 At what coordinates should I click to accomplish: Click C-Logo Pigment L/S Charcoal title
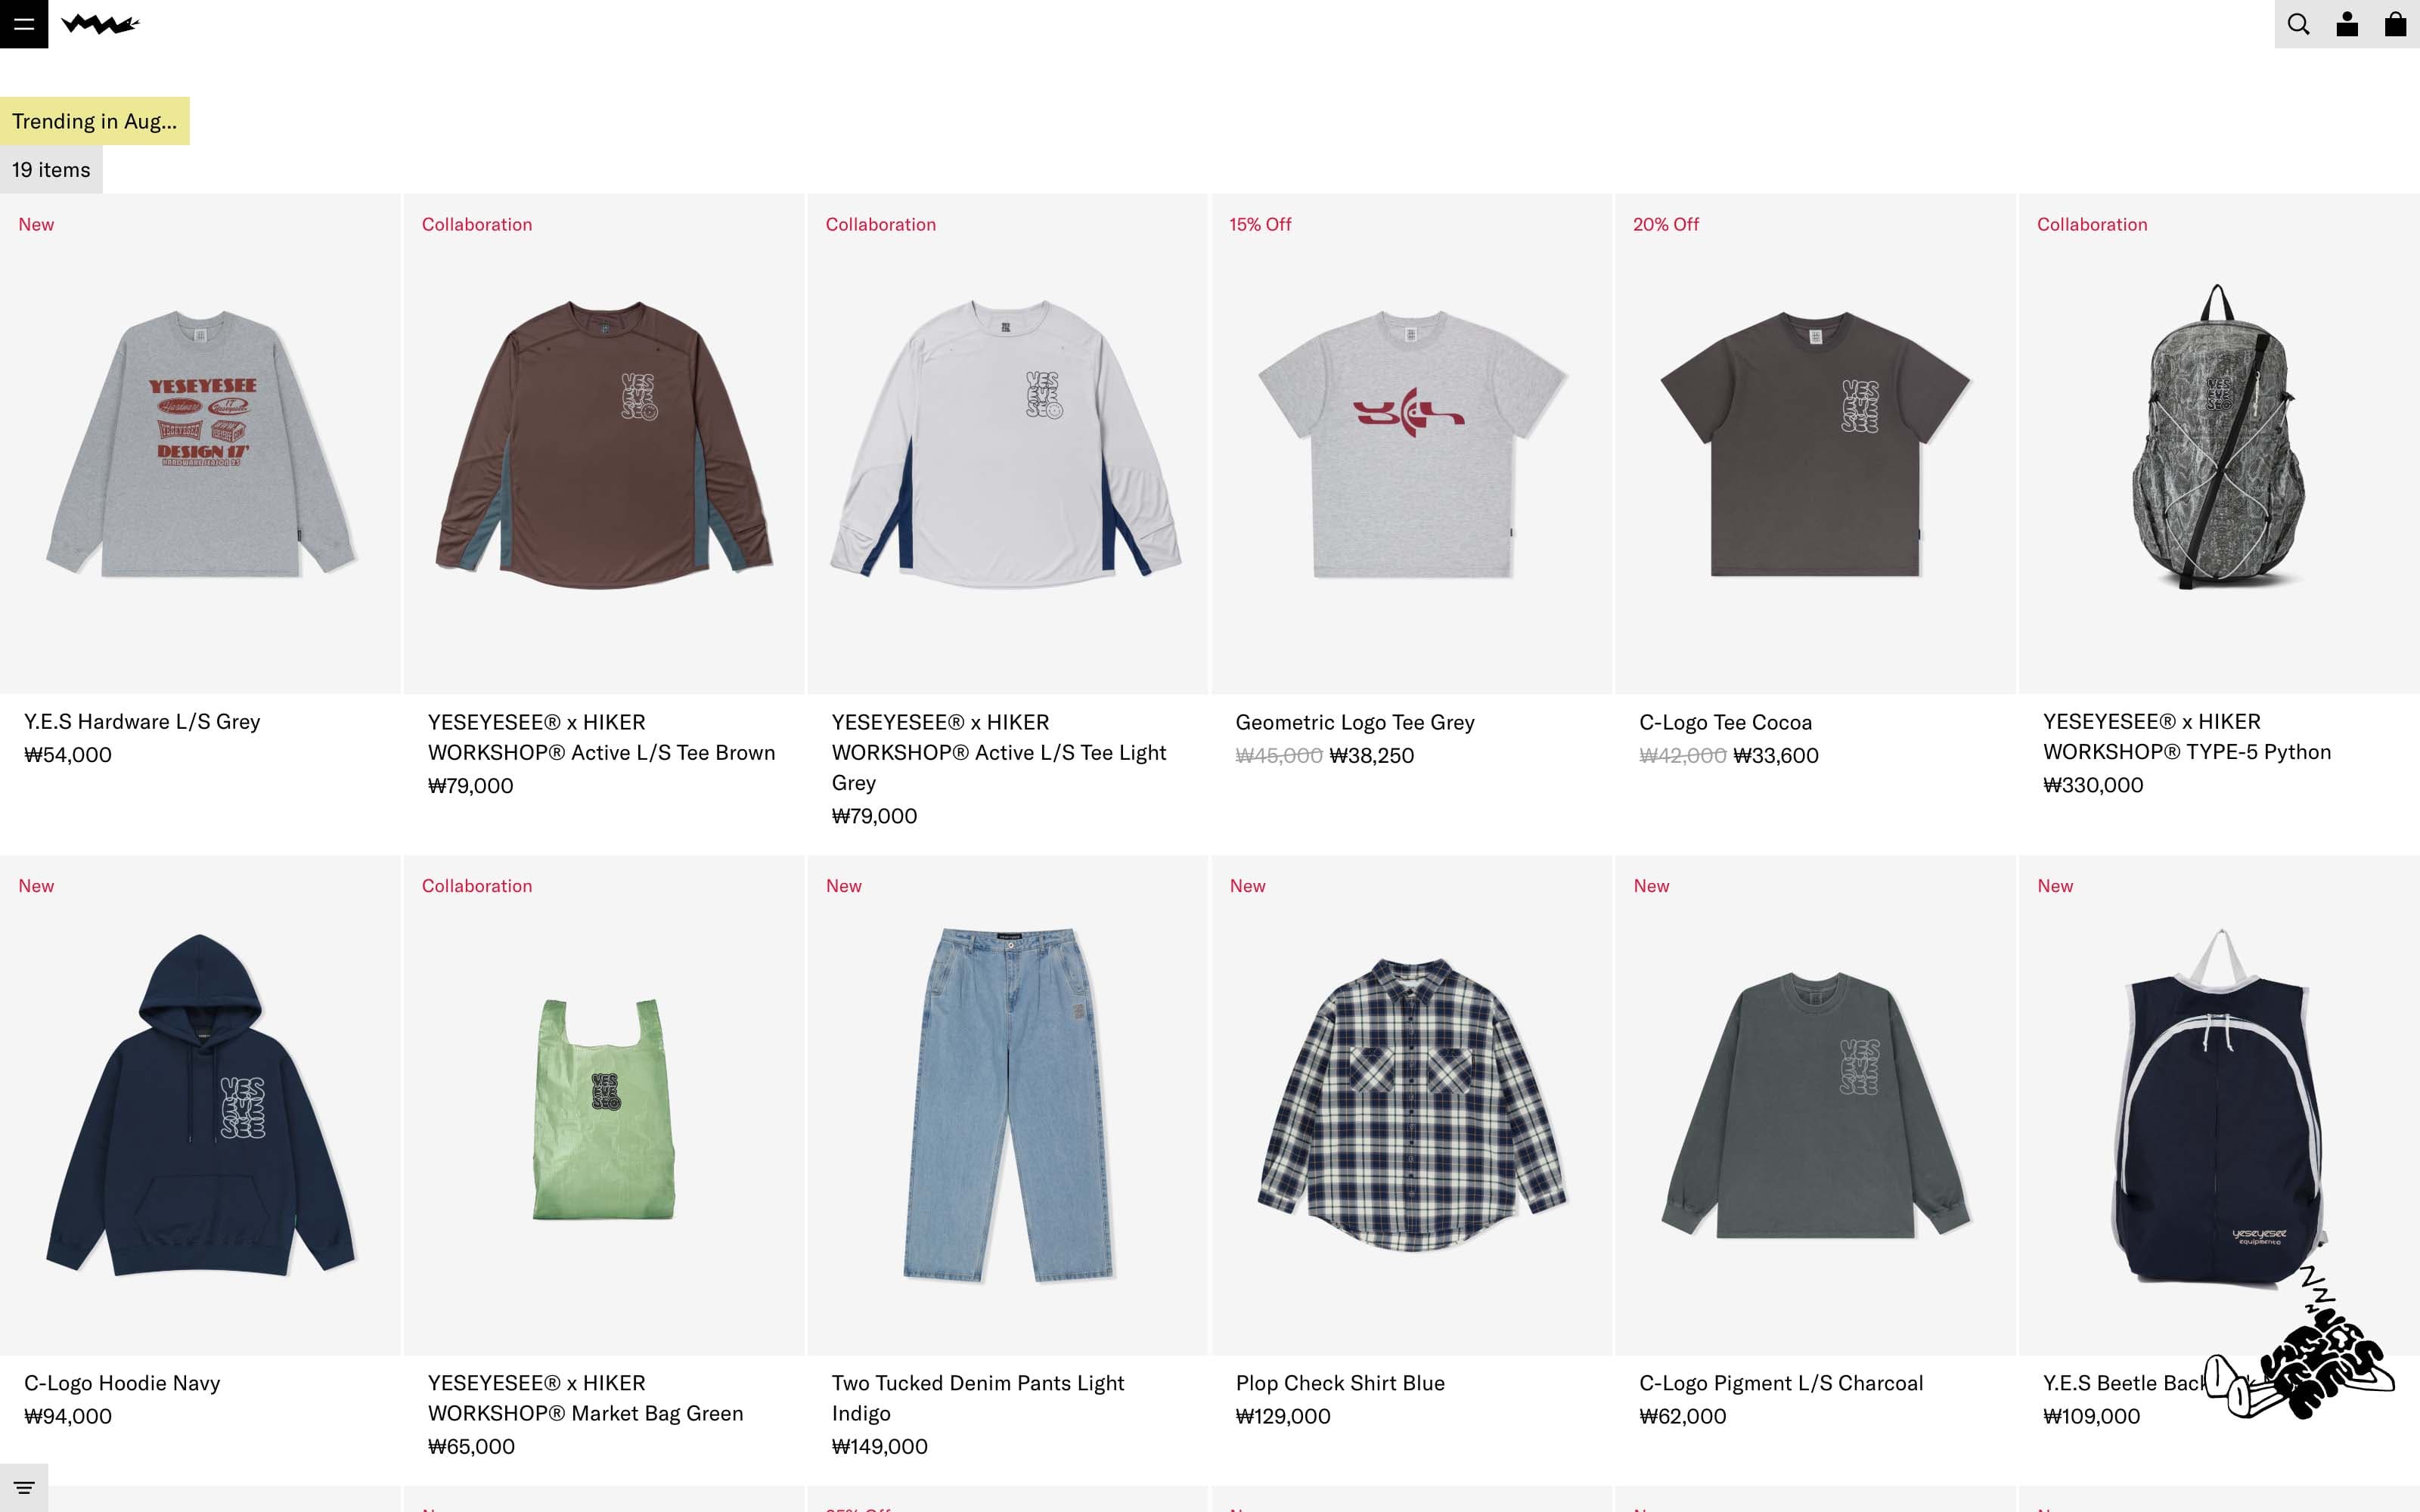coord(1781,1383)
